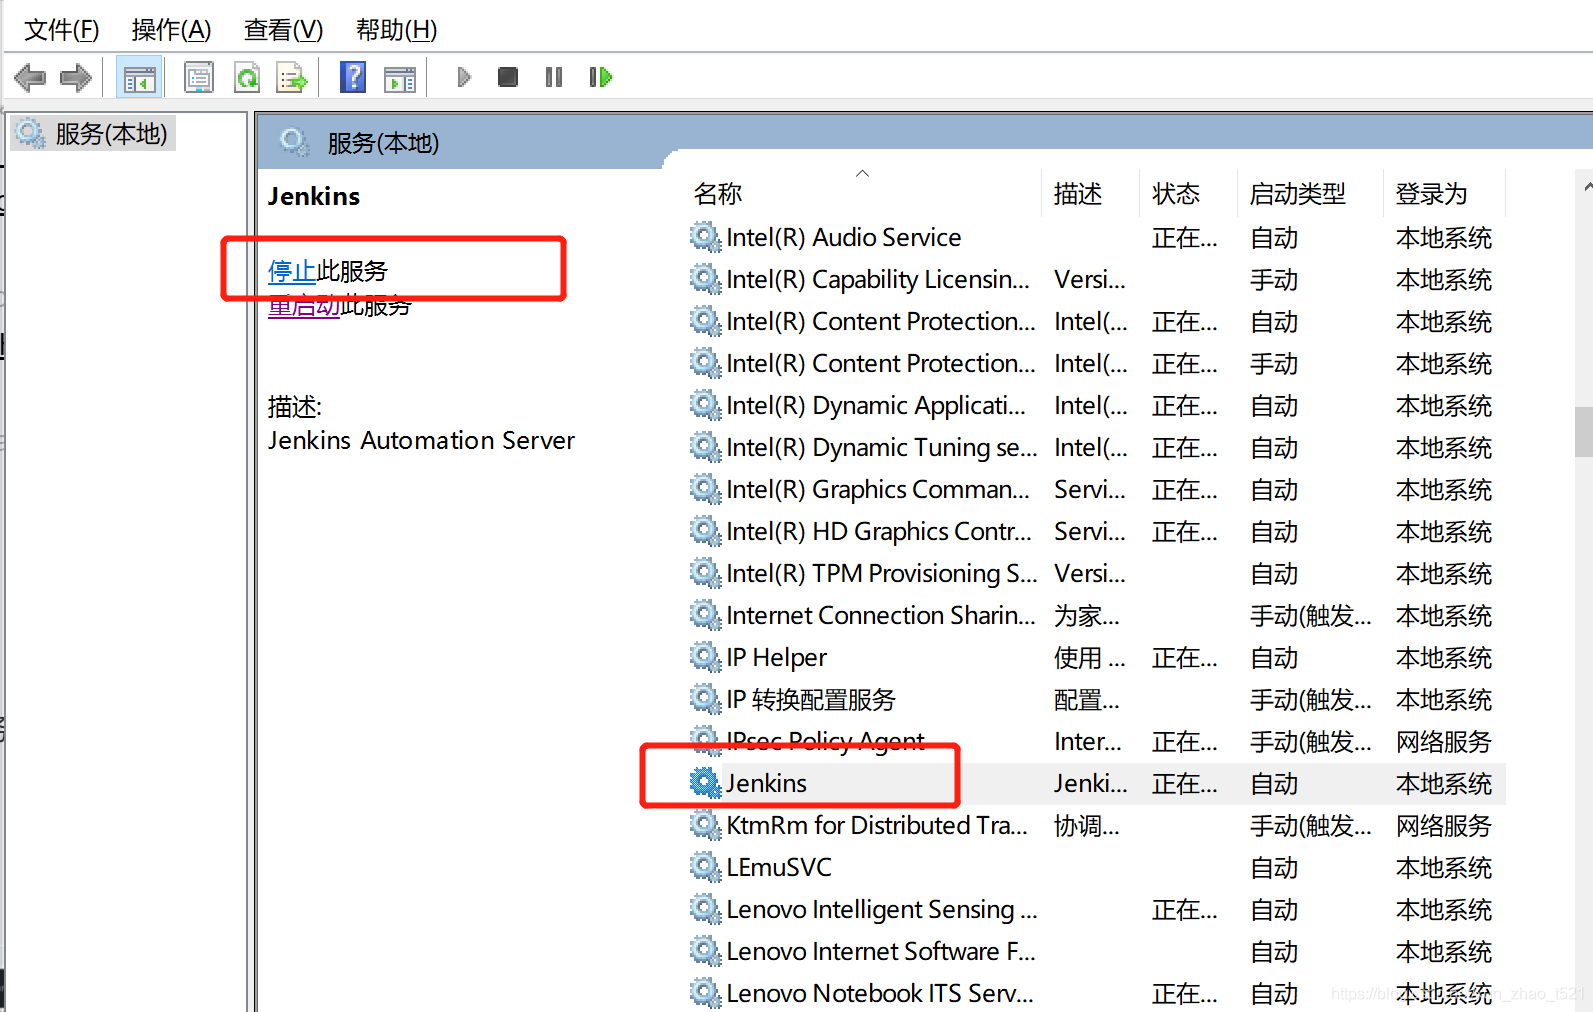Click 网络服务 in the IPsec Policy Agent row
Viewport: 1593px width, 1012px height.
[1443, 741]
